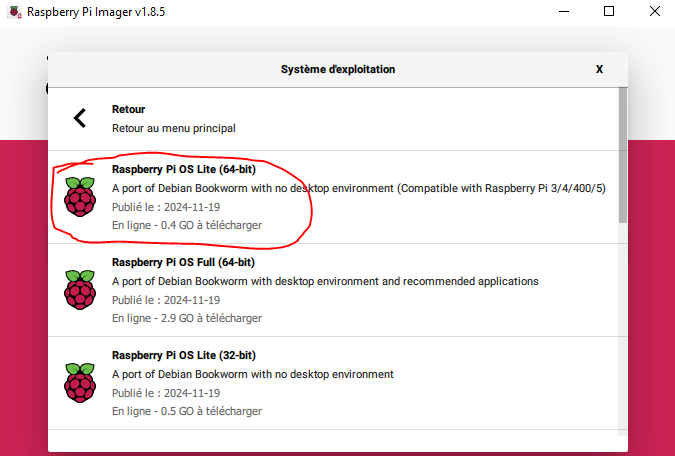
Task: Minimize the Raspberry Pi Imager window
Action: [564, 12]
